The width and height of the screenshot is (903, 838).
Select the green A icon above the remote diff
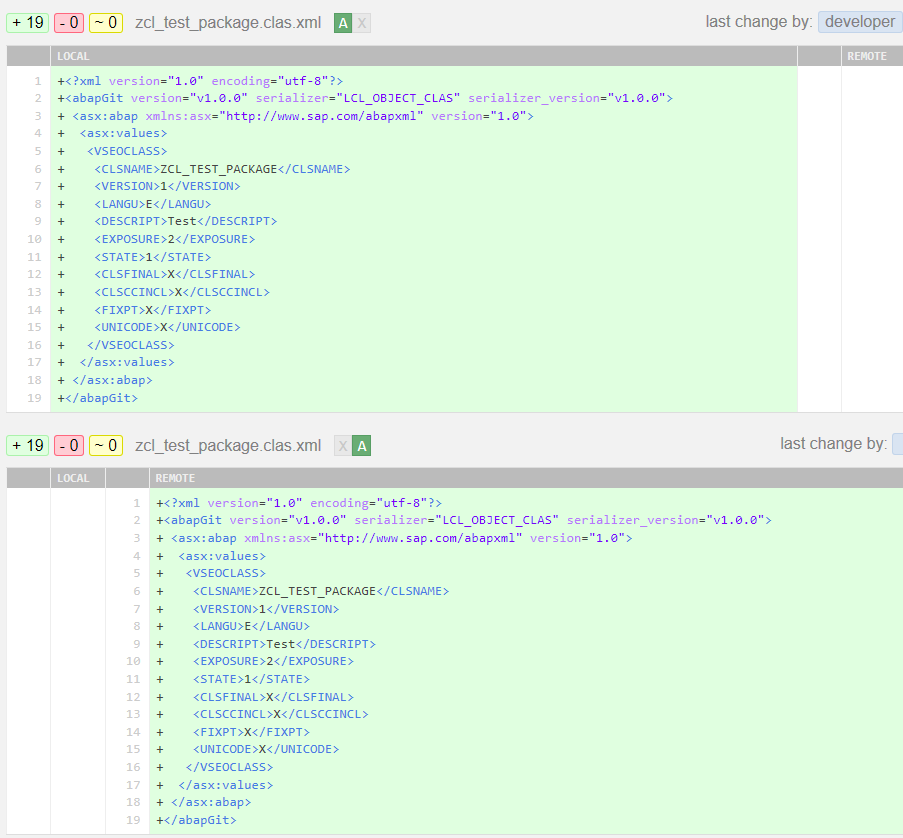point(363,445)
